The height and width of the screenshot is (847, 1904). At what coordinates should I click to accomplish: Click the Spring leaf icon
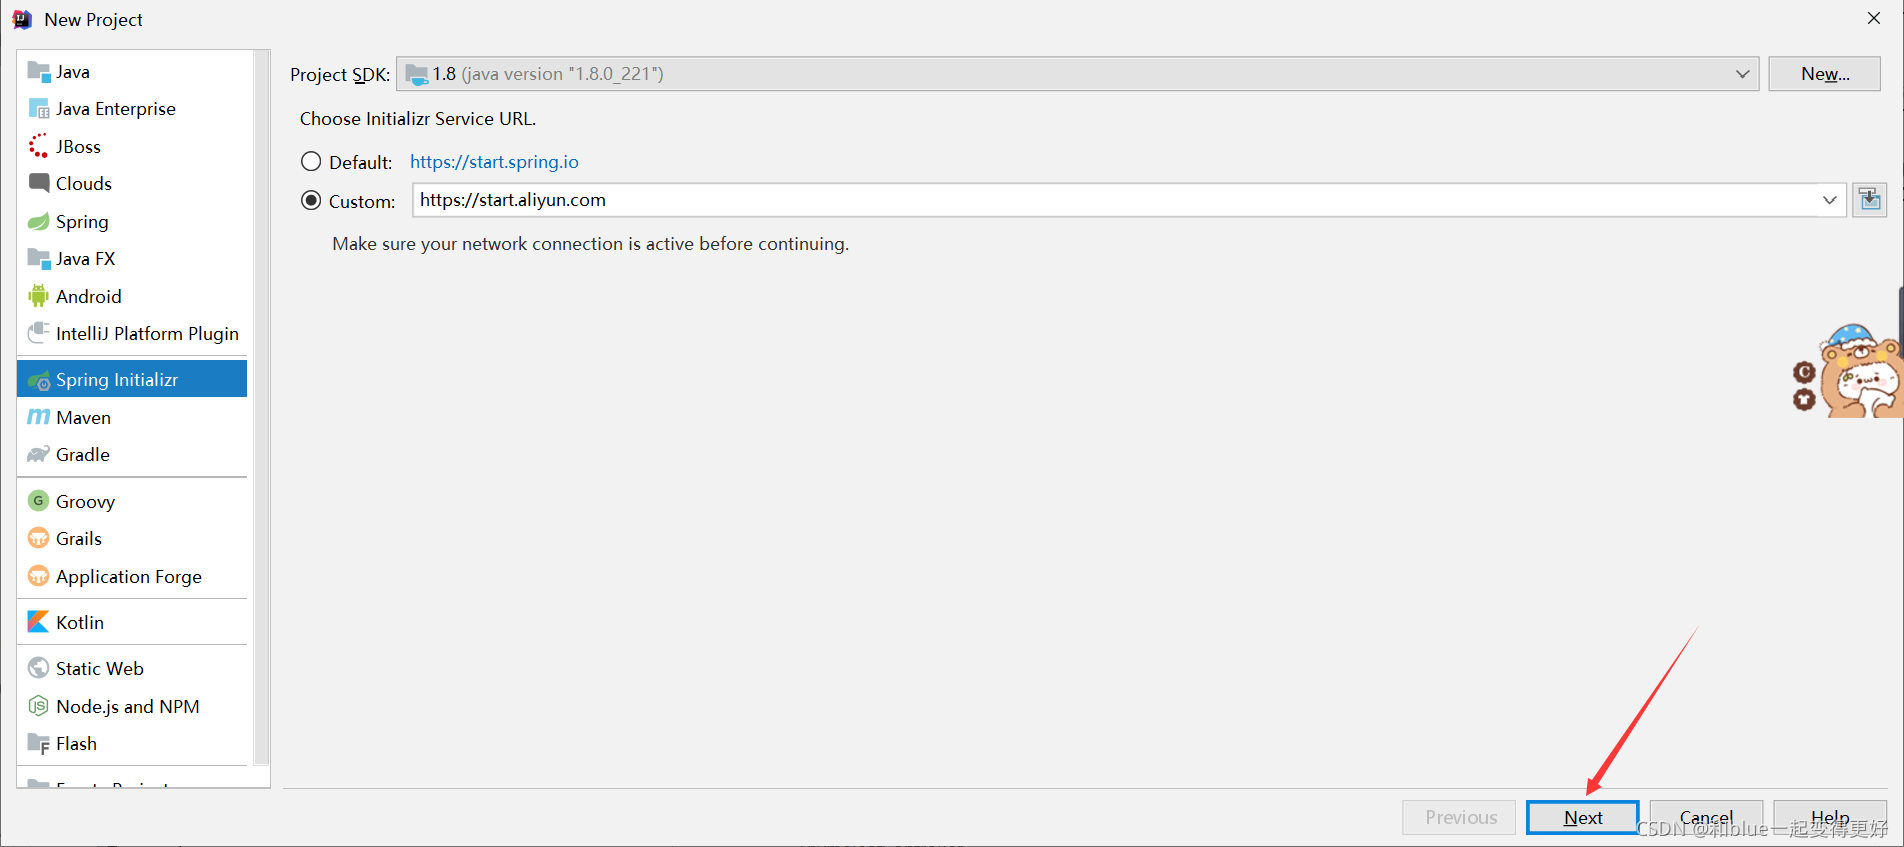[39, 221]
